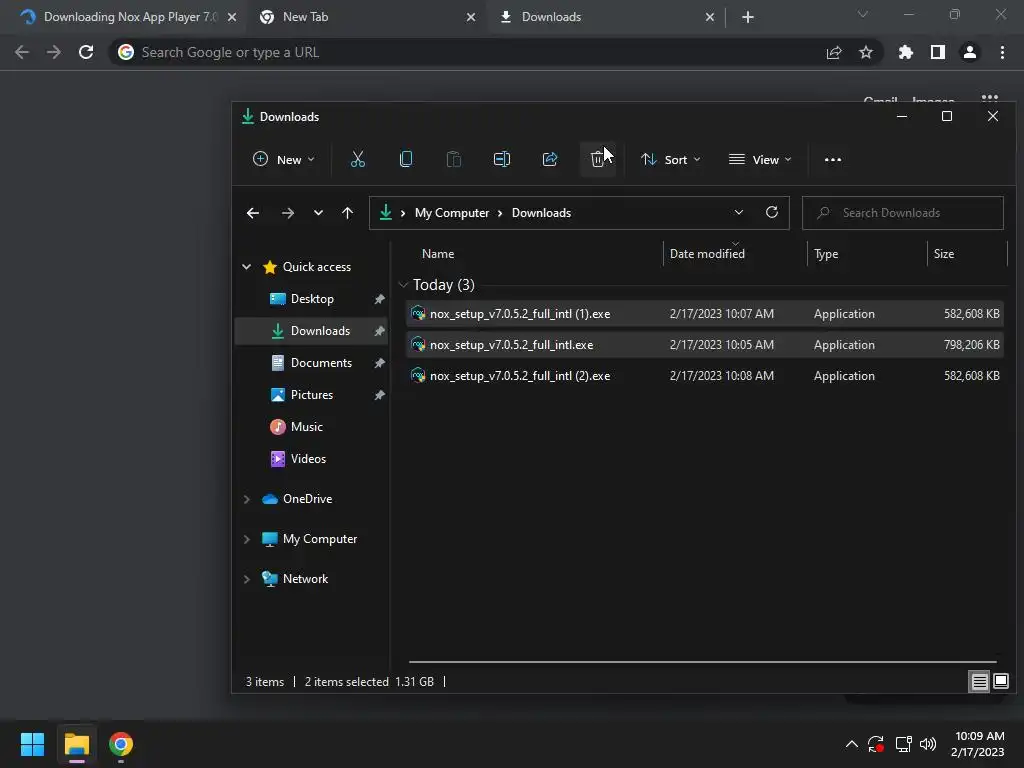Click My Computer in the breadcrumb path
Image resolution: width=1024 pixels, height=768 pixels.
tap(451, 213)
